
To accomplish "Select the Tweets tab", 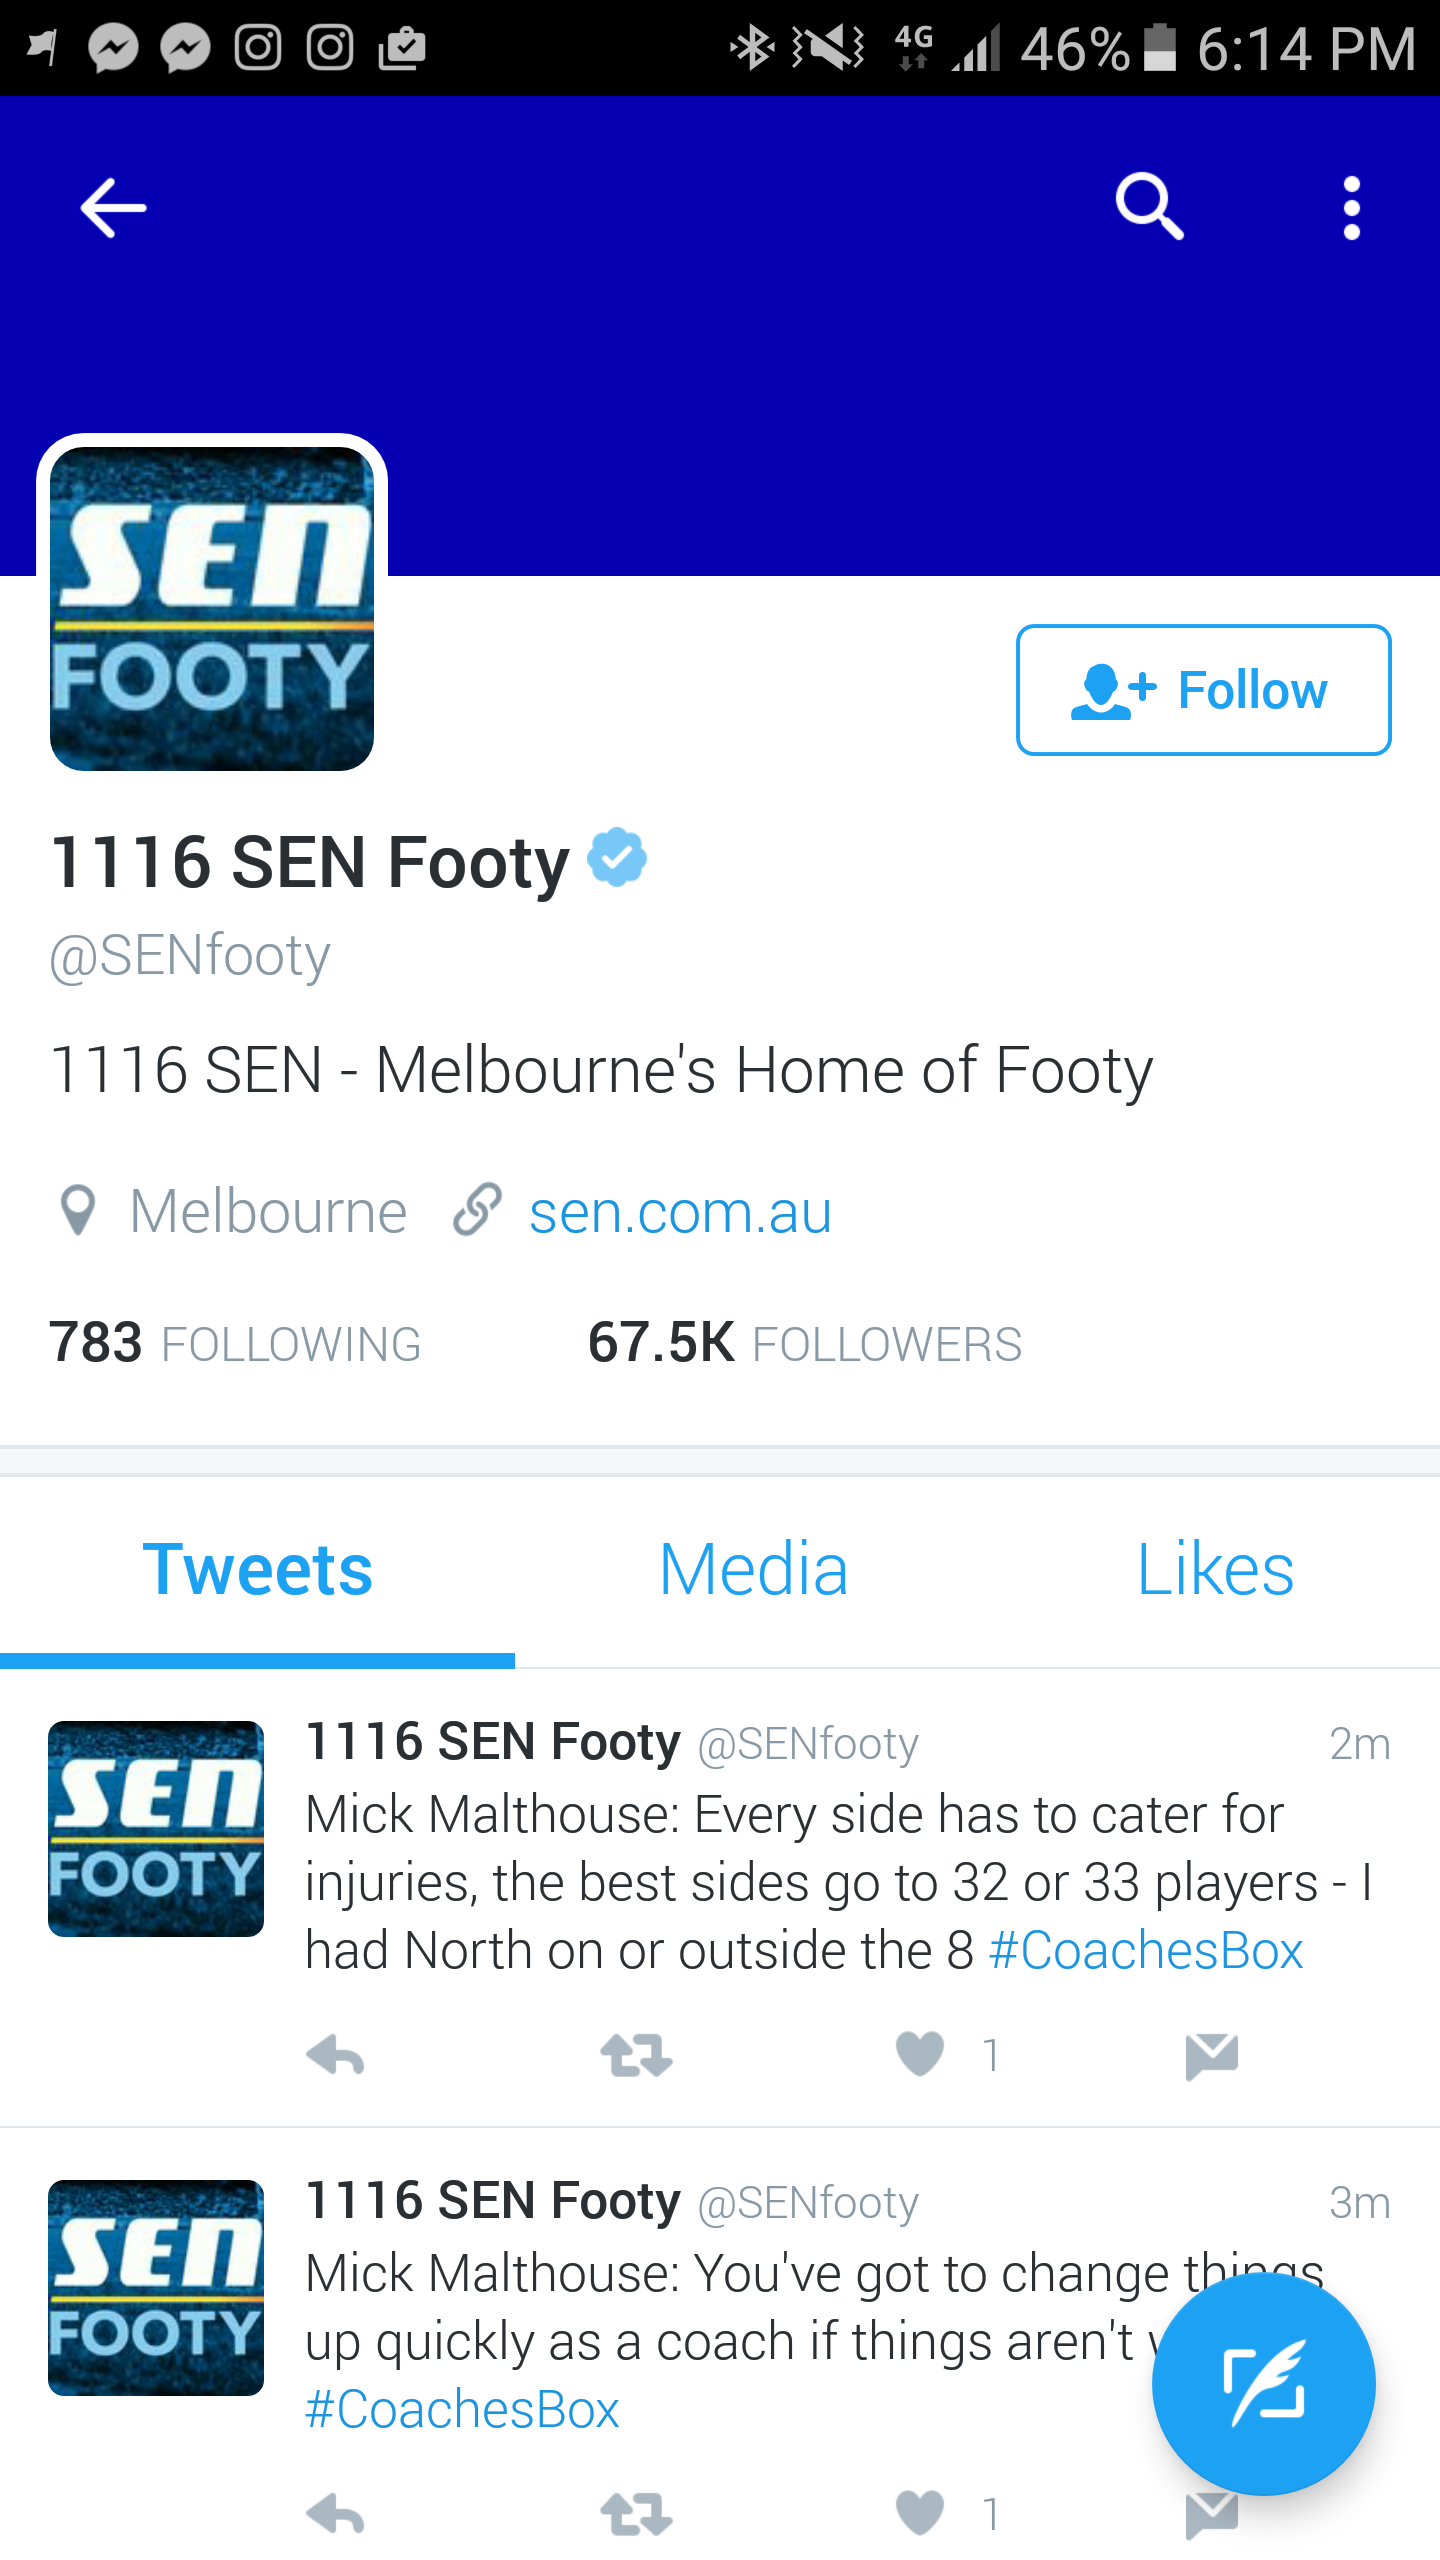I will point(258,1569).
